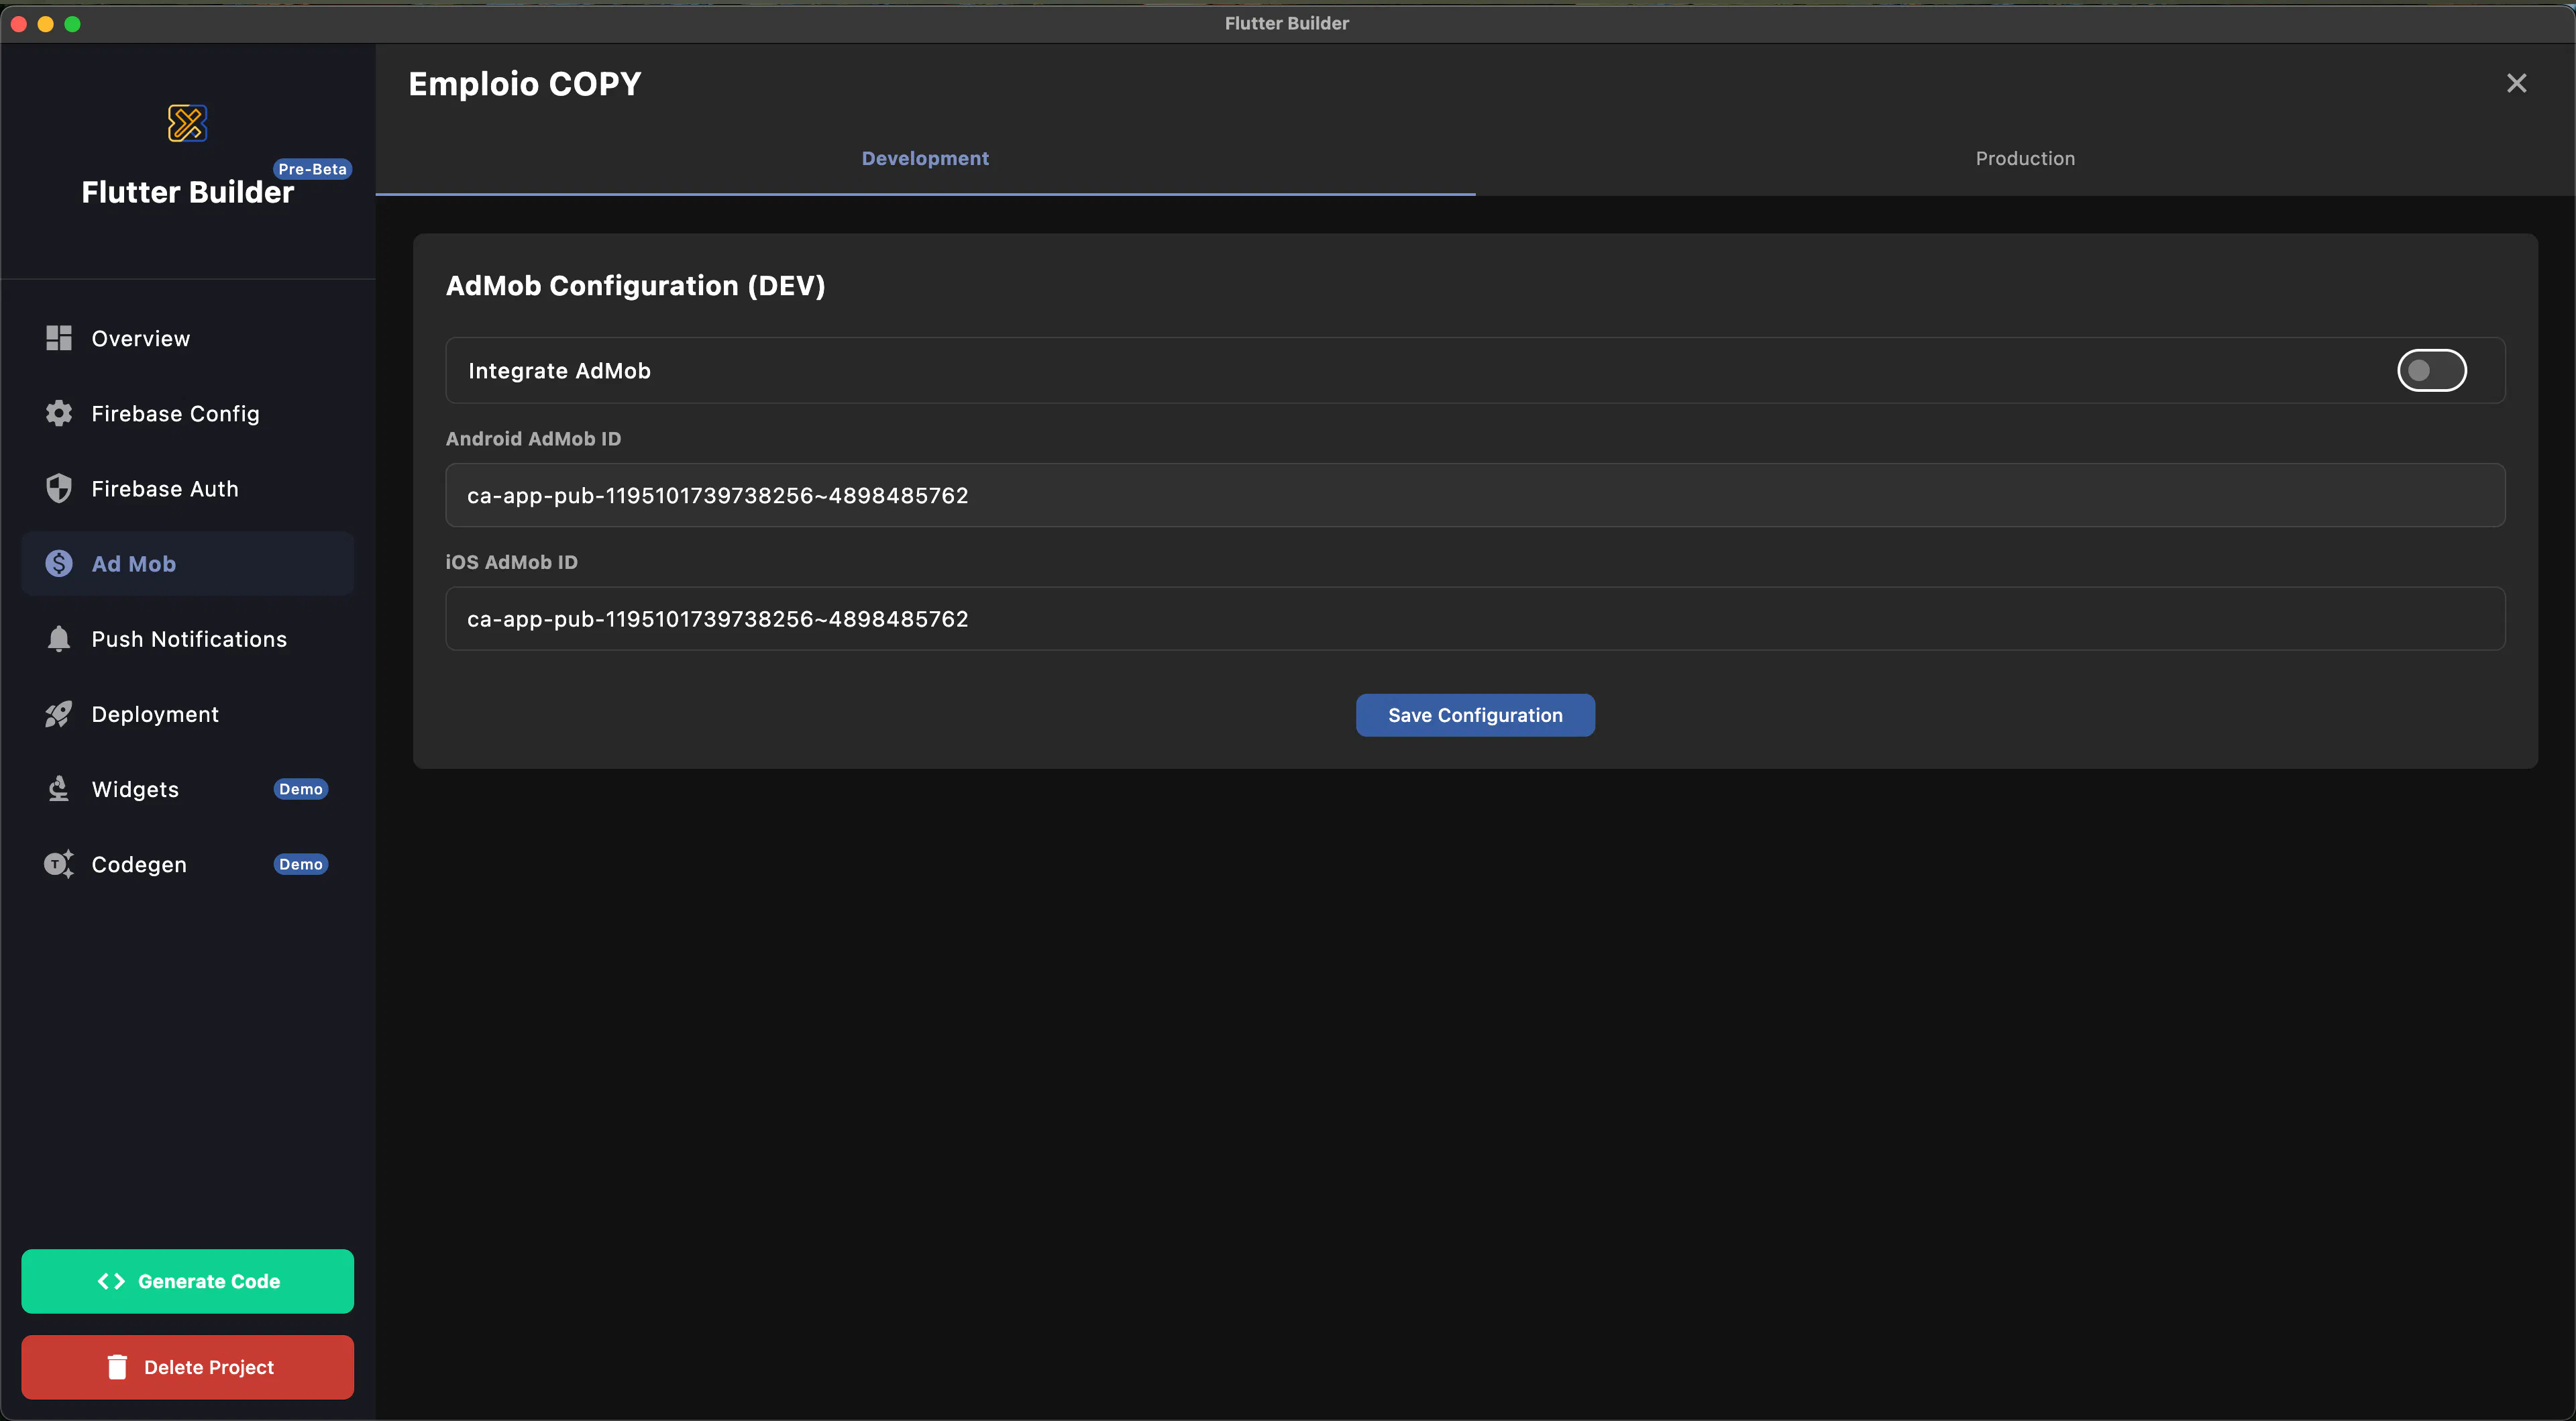Click the code brackets icon on Generate Code
The image size is (2576, 1421).
click(x=111, y=1281)
